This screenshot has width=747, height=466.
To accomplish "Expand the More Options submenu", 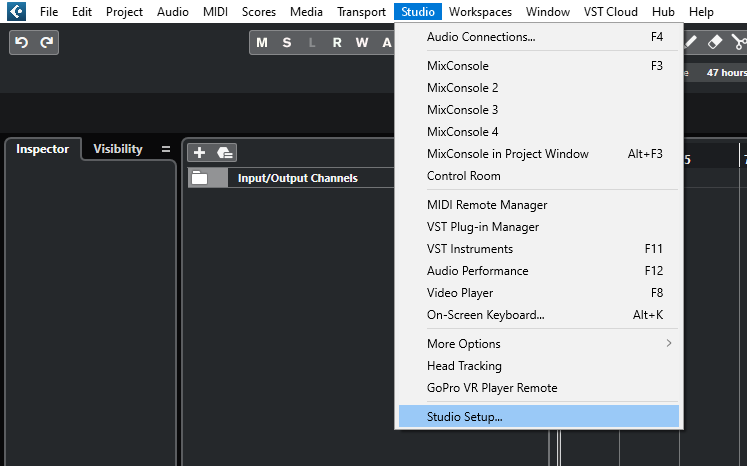I will pyautogui.click(x=539, y=344).
